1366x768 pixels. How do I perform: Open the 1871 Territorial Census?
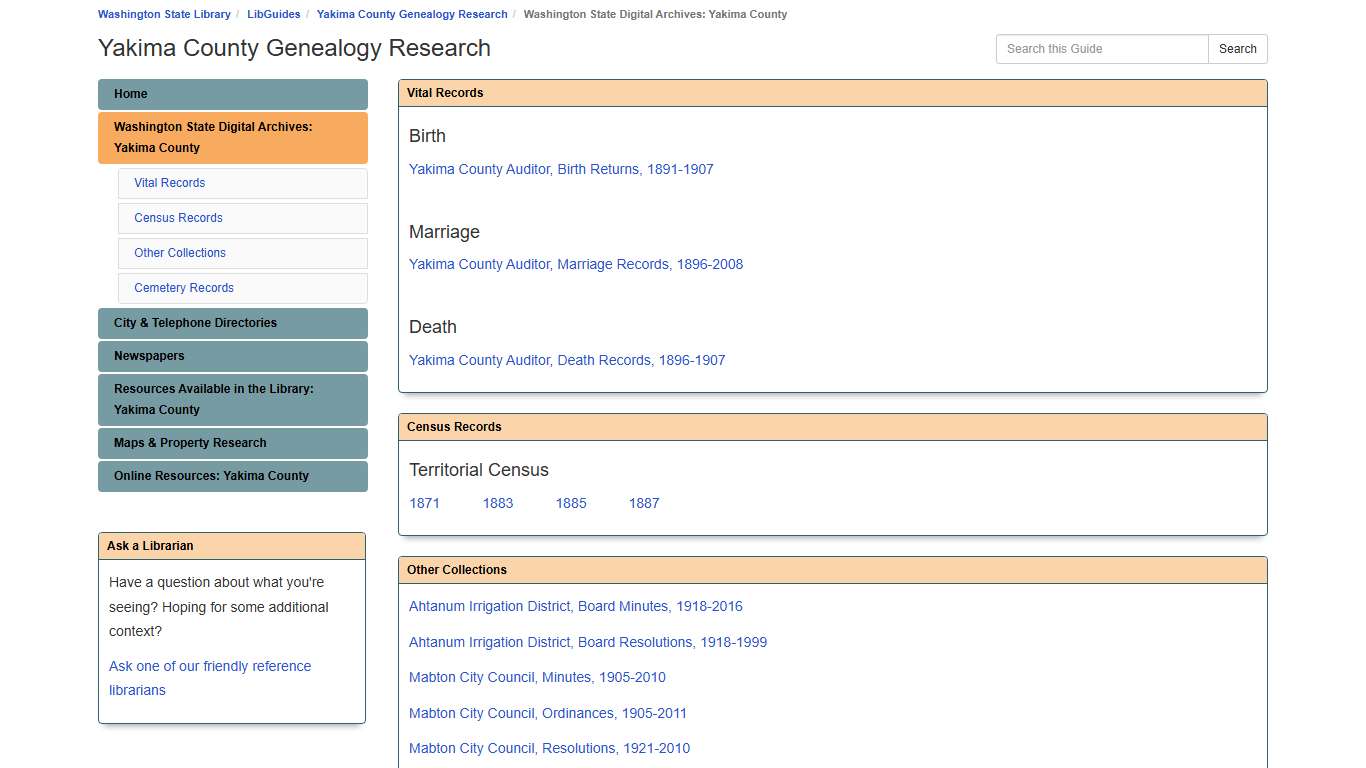pos(424,503)
